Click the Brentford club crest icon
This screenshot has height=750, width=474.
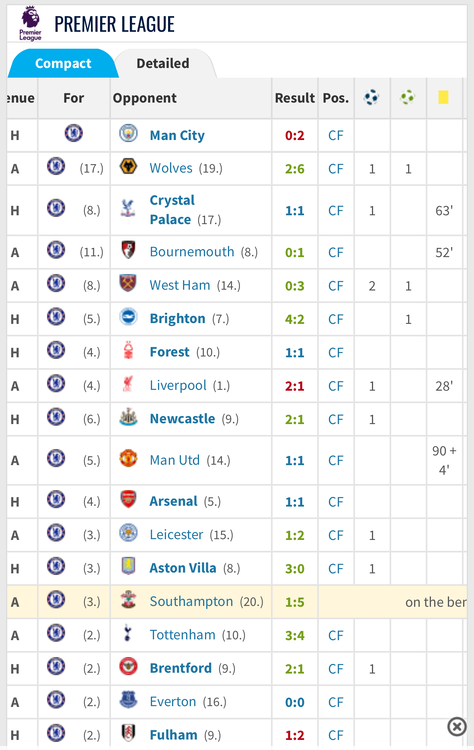[128, 666]
